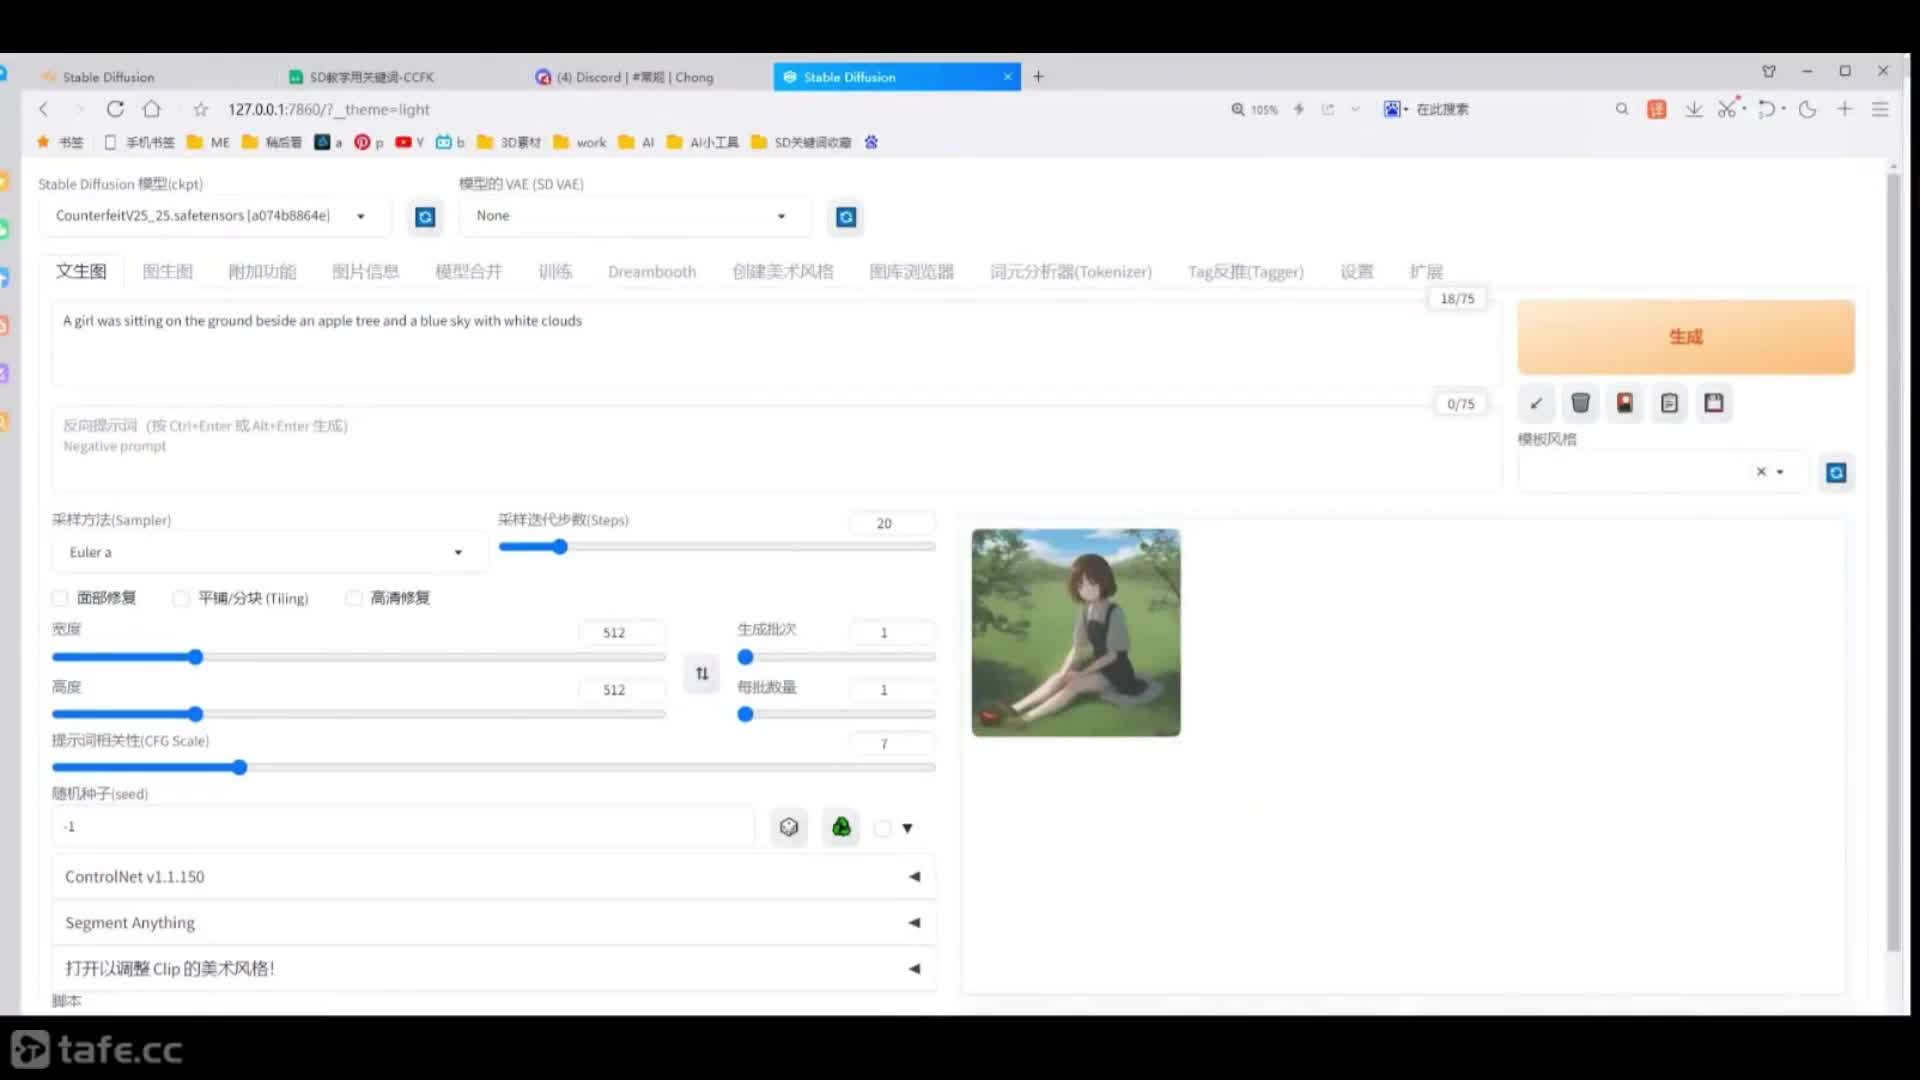Open the 设置 settings tab

[x=1357, y=271]
